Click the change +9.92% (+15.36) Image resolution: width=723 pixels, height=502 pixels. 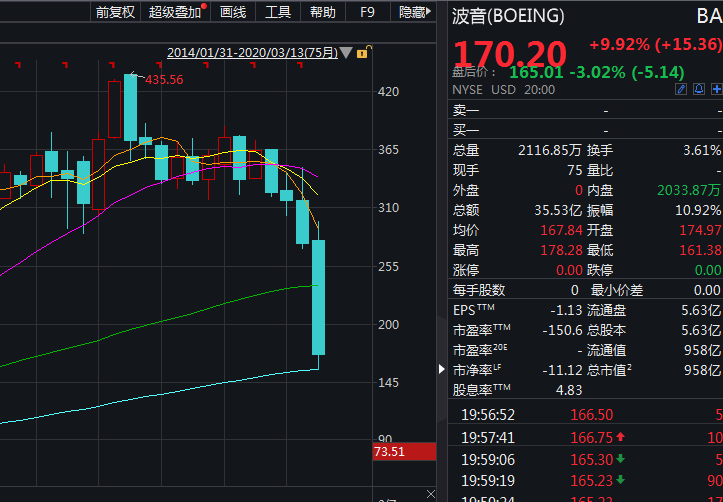coord(656,44)
